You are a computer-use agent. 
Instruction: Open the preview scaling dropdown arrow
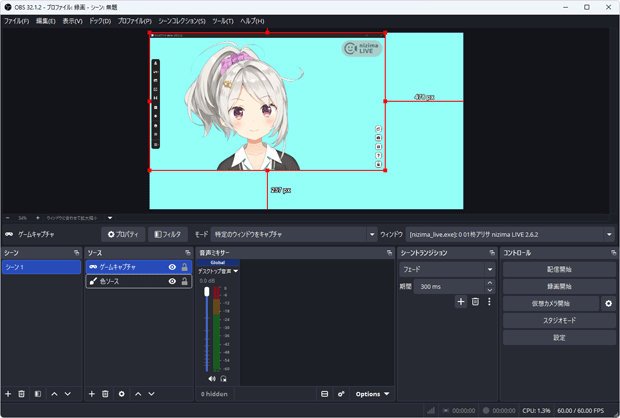110,218
